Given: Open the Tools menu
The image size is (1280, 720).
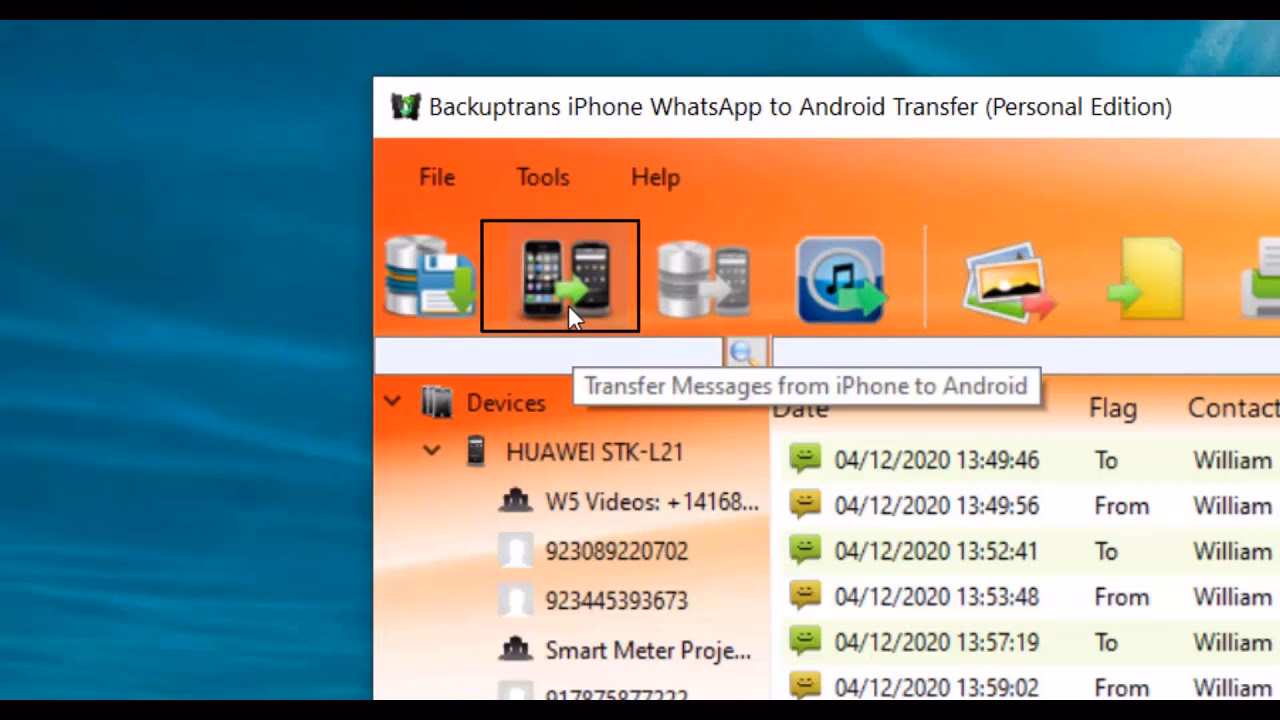Looking at the screenshot, I should click(x=543, y=177).
